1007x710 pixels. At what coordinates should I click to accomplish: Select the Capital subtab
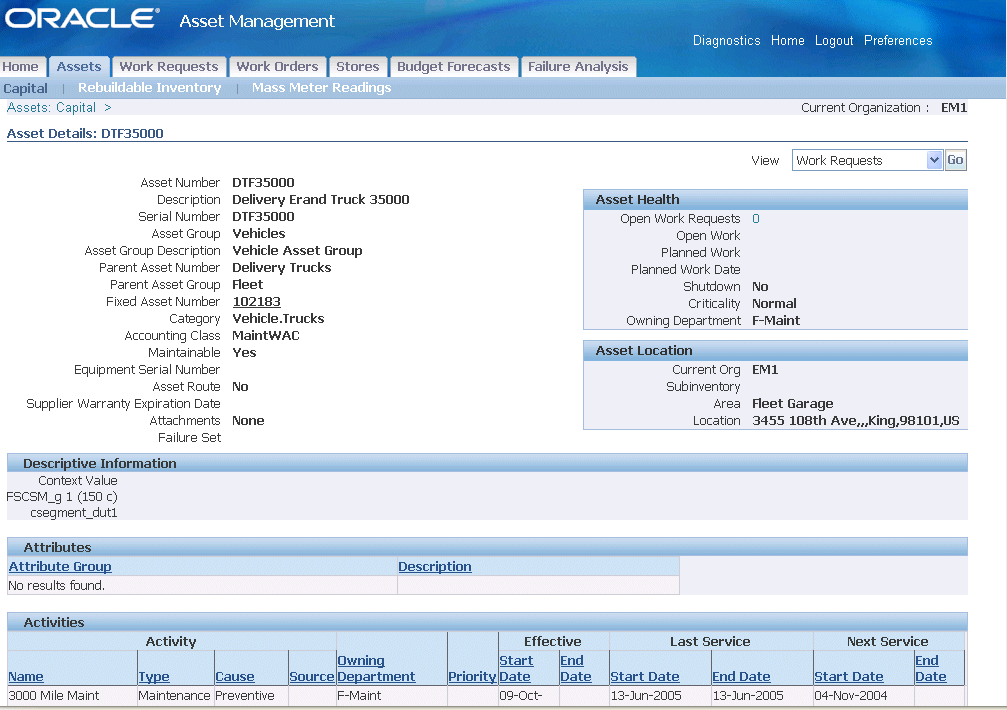(25, 89)
